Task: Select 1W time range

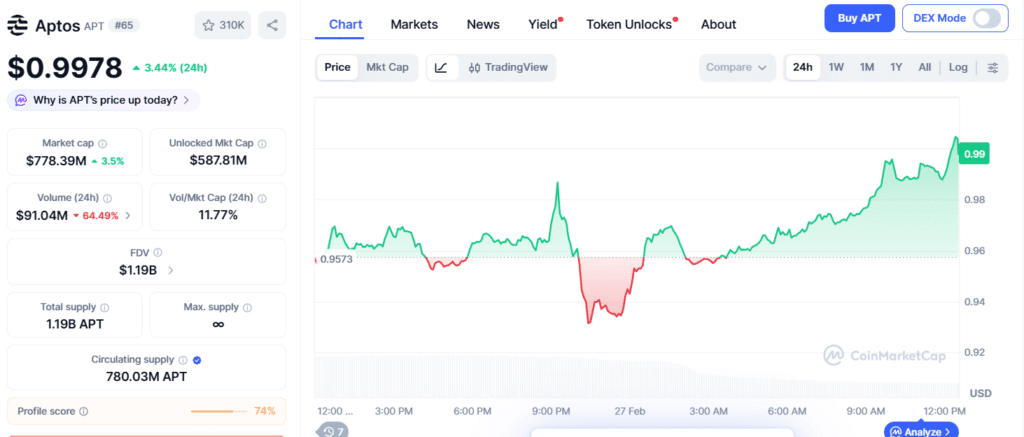Action: coord(836,67)
